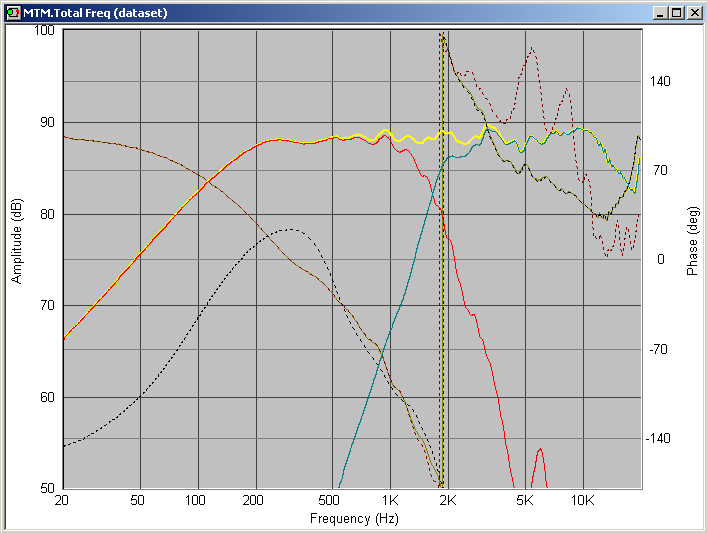Image resolution: width=707 pixels, height=533 pixels.
Task: Click the 2K frequency axis value
Action: 448,500
